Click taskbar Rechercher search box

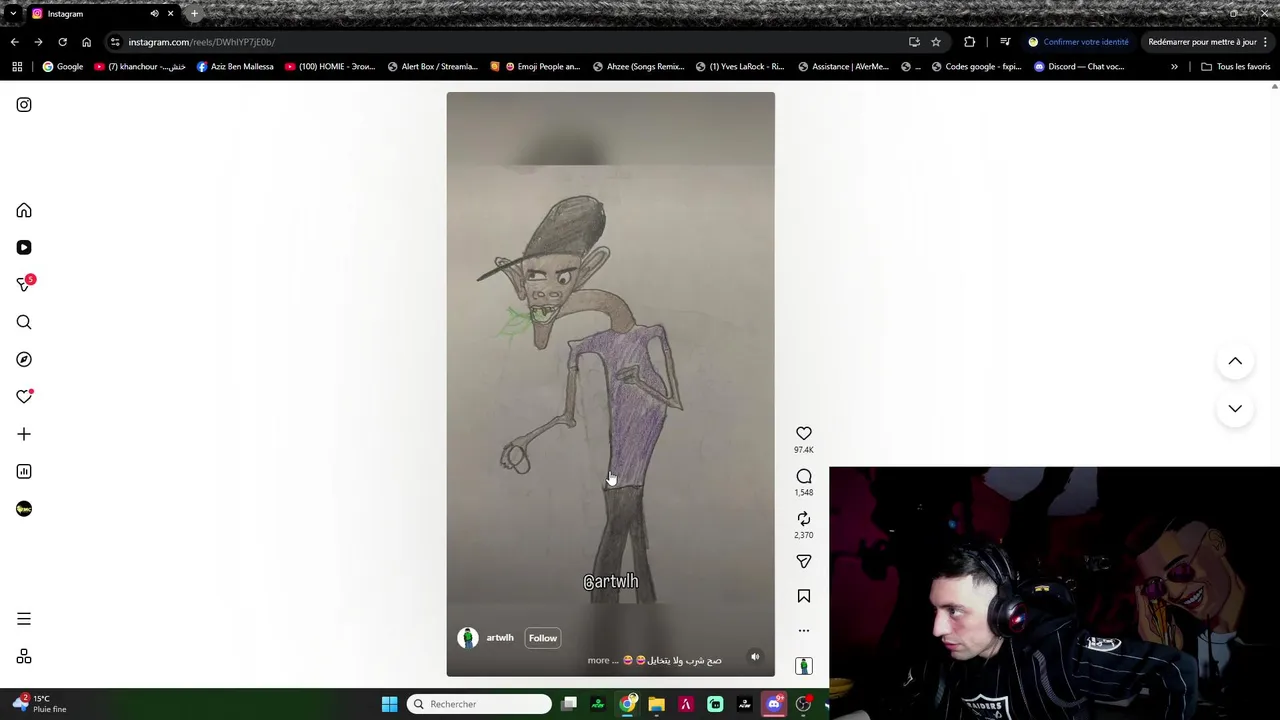point(479,704)
